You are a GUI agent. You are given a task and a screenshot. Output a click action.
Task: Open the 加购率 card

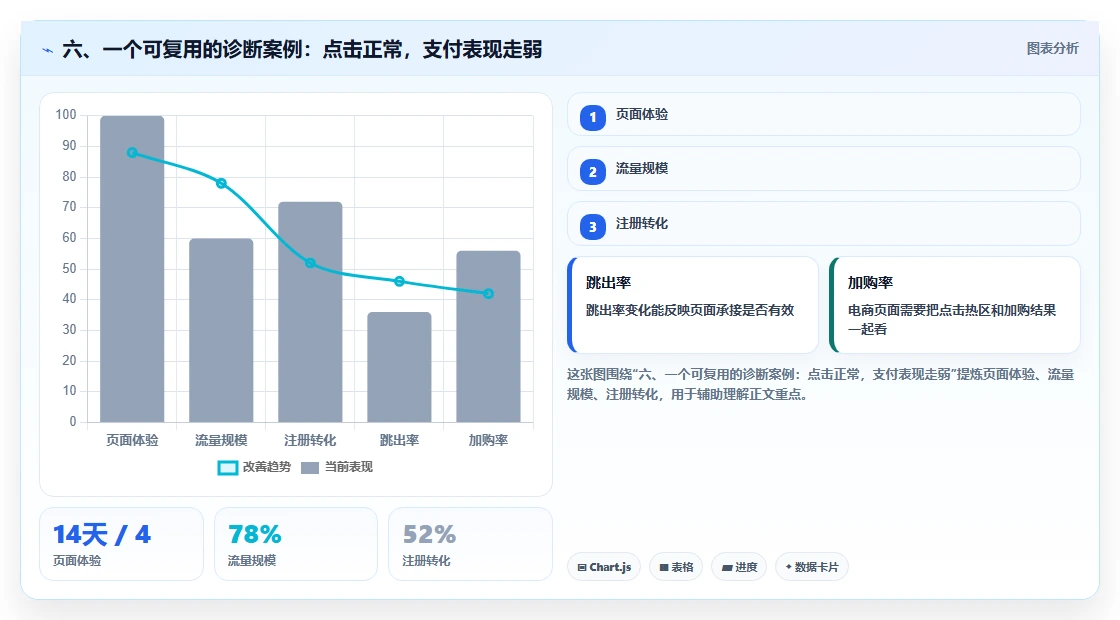click(955, 305)
